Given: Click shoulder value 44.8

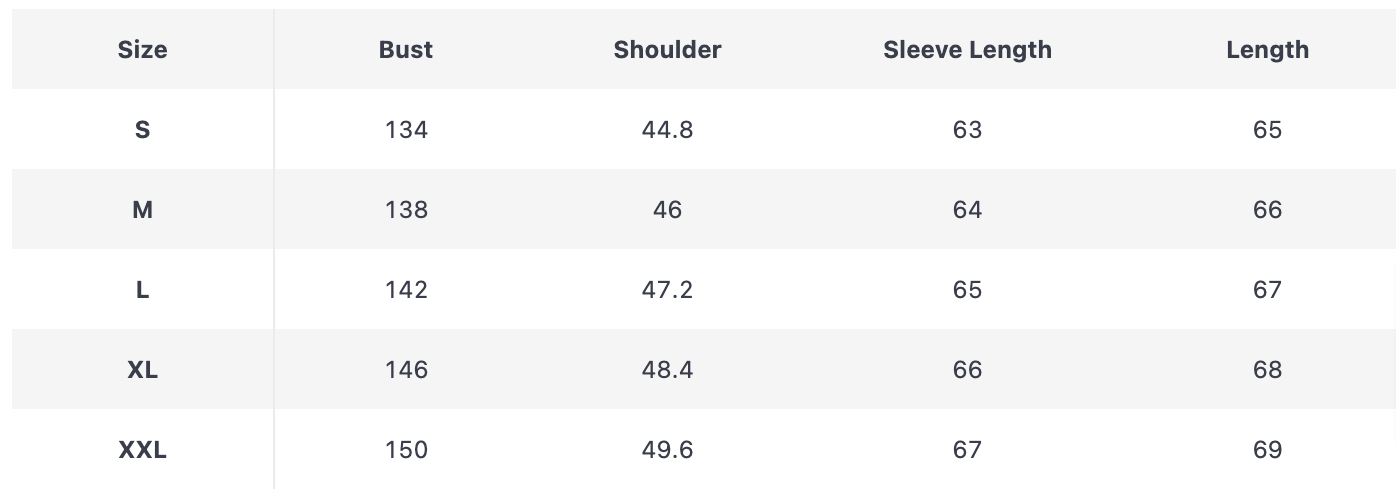Looking at the screenshot, I should coord(667,130).
